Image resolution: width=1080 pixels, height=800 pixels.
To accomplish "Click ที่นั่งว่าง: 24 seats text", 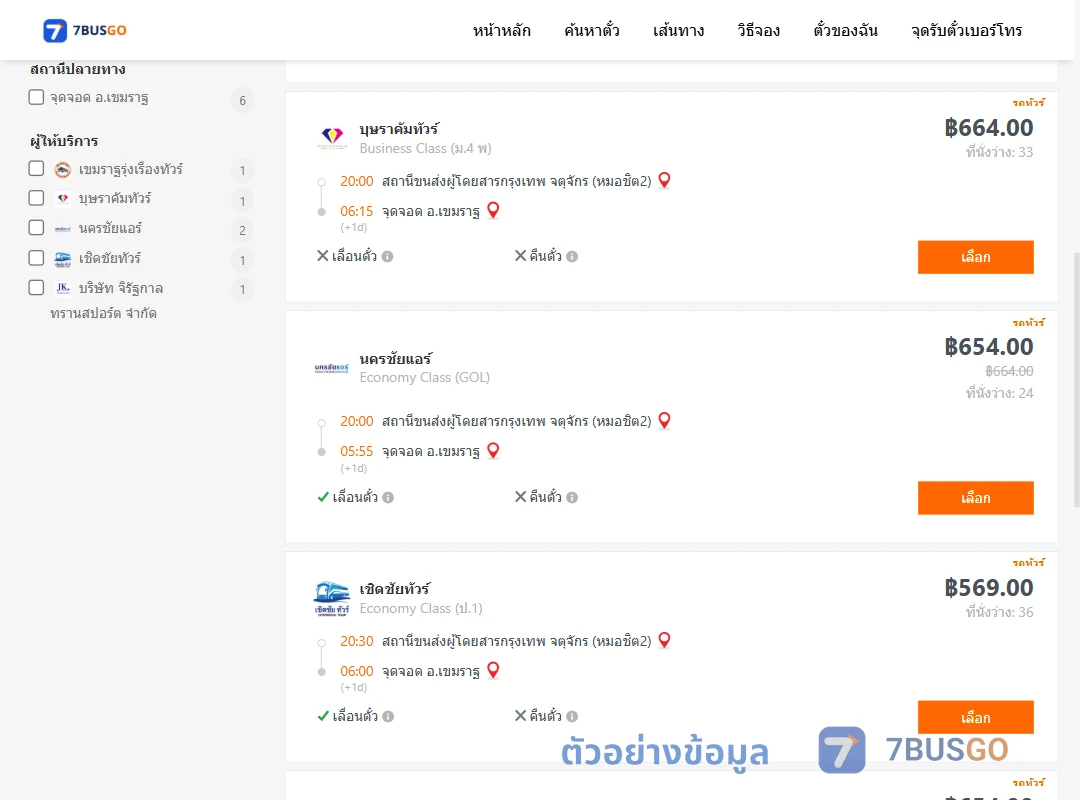I will point(999,393).
